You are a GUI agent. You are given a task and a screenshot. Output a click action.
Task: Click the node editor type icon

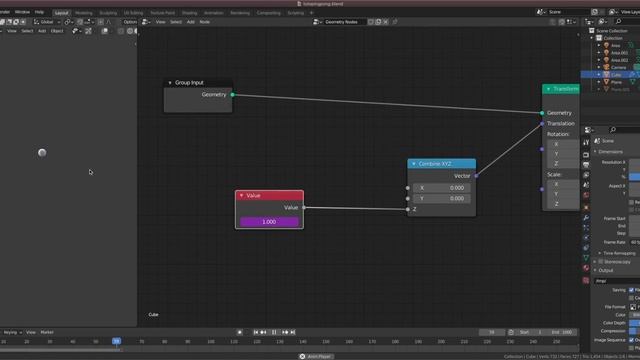point(145,22)
